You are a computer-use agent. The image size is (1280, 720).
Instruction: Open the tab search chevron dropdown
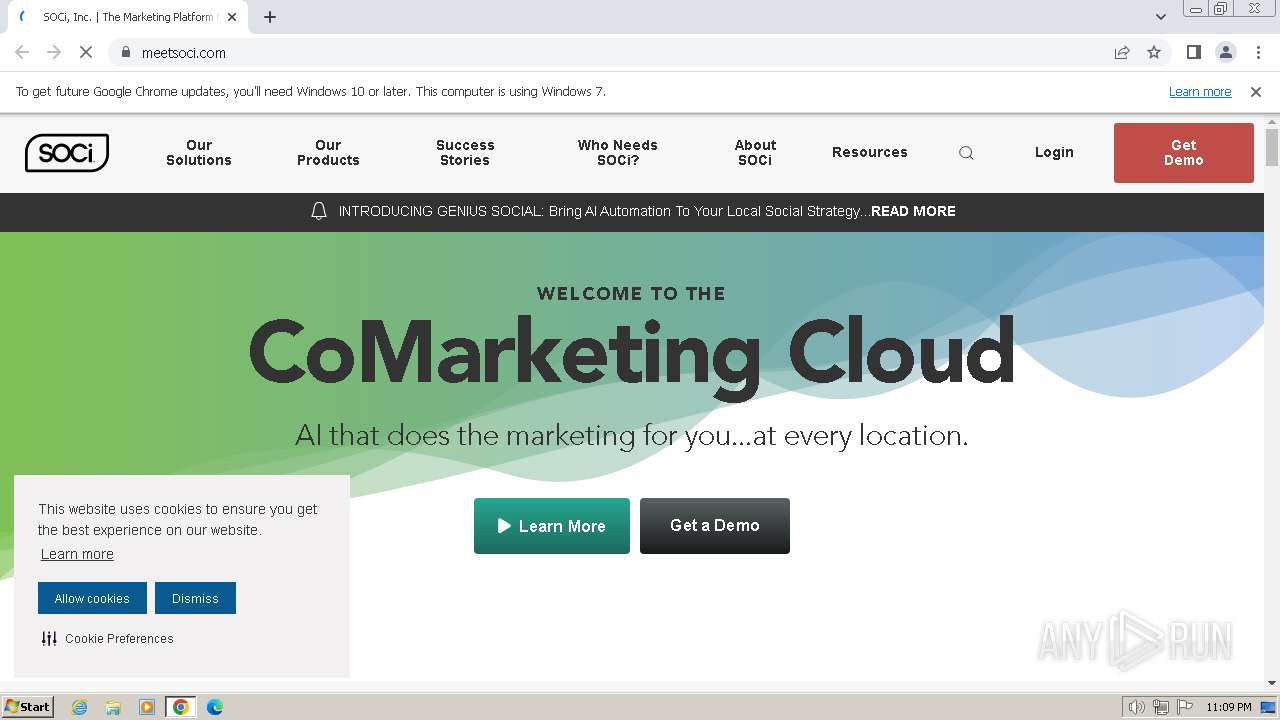click(x=1160, y=17)
